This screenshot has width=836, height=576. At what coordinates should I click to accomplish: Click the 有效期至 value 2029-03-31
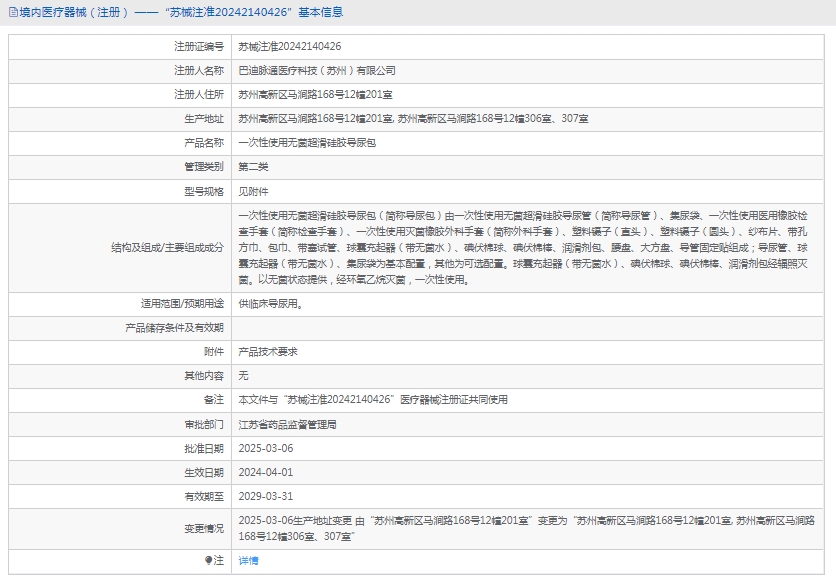[265, 496]
